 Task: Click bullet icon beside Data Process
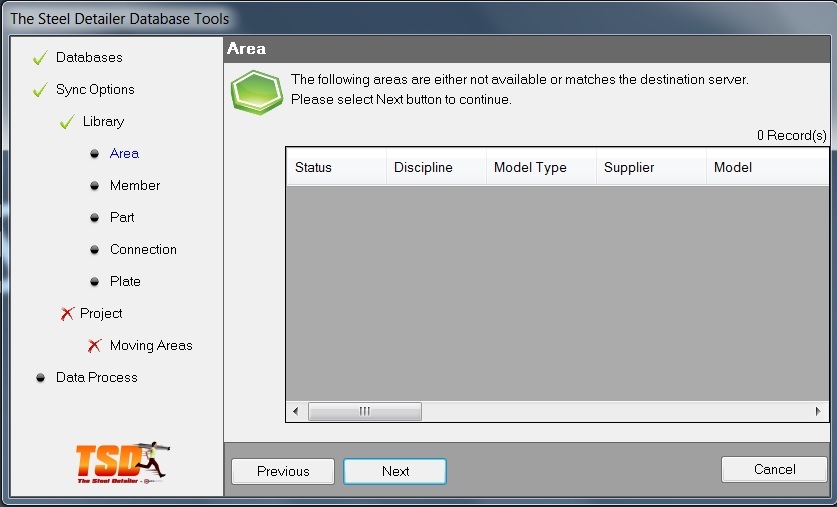(x=41, y=378)
